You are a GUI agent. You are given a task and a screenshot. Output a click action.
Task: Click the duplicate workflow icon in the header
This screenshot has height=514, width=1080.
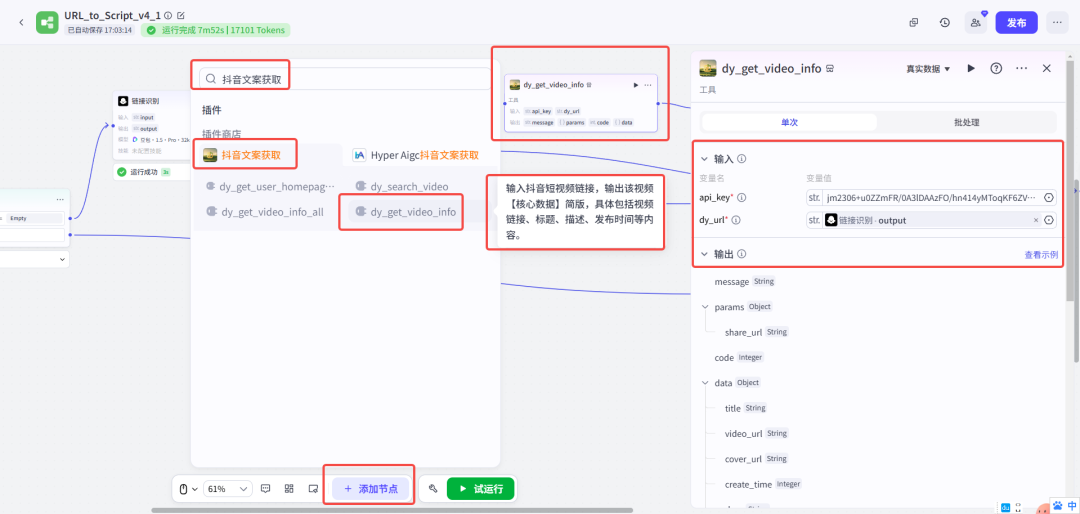[914, 23]
